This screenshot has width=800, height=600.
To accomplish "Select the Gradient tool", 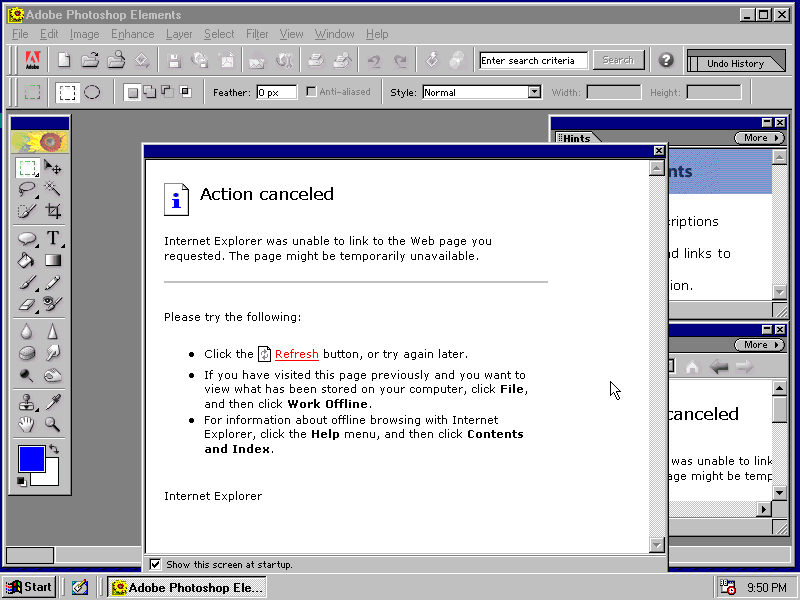I will (x=53, y=260).
